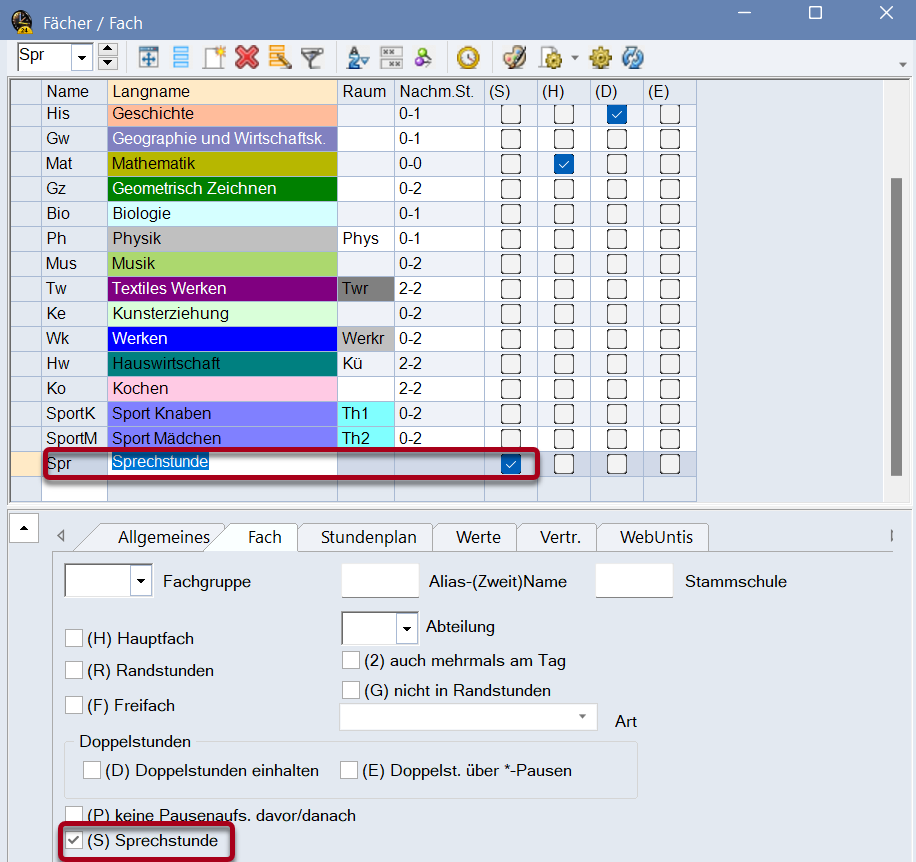Expand the Abteilung dropdown
The height and width of the screenshot is (862, 916).
click(406, 628)
